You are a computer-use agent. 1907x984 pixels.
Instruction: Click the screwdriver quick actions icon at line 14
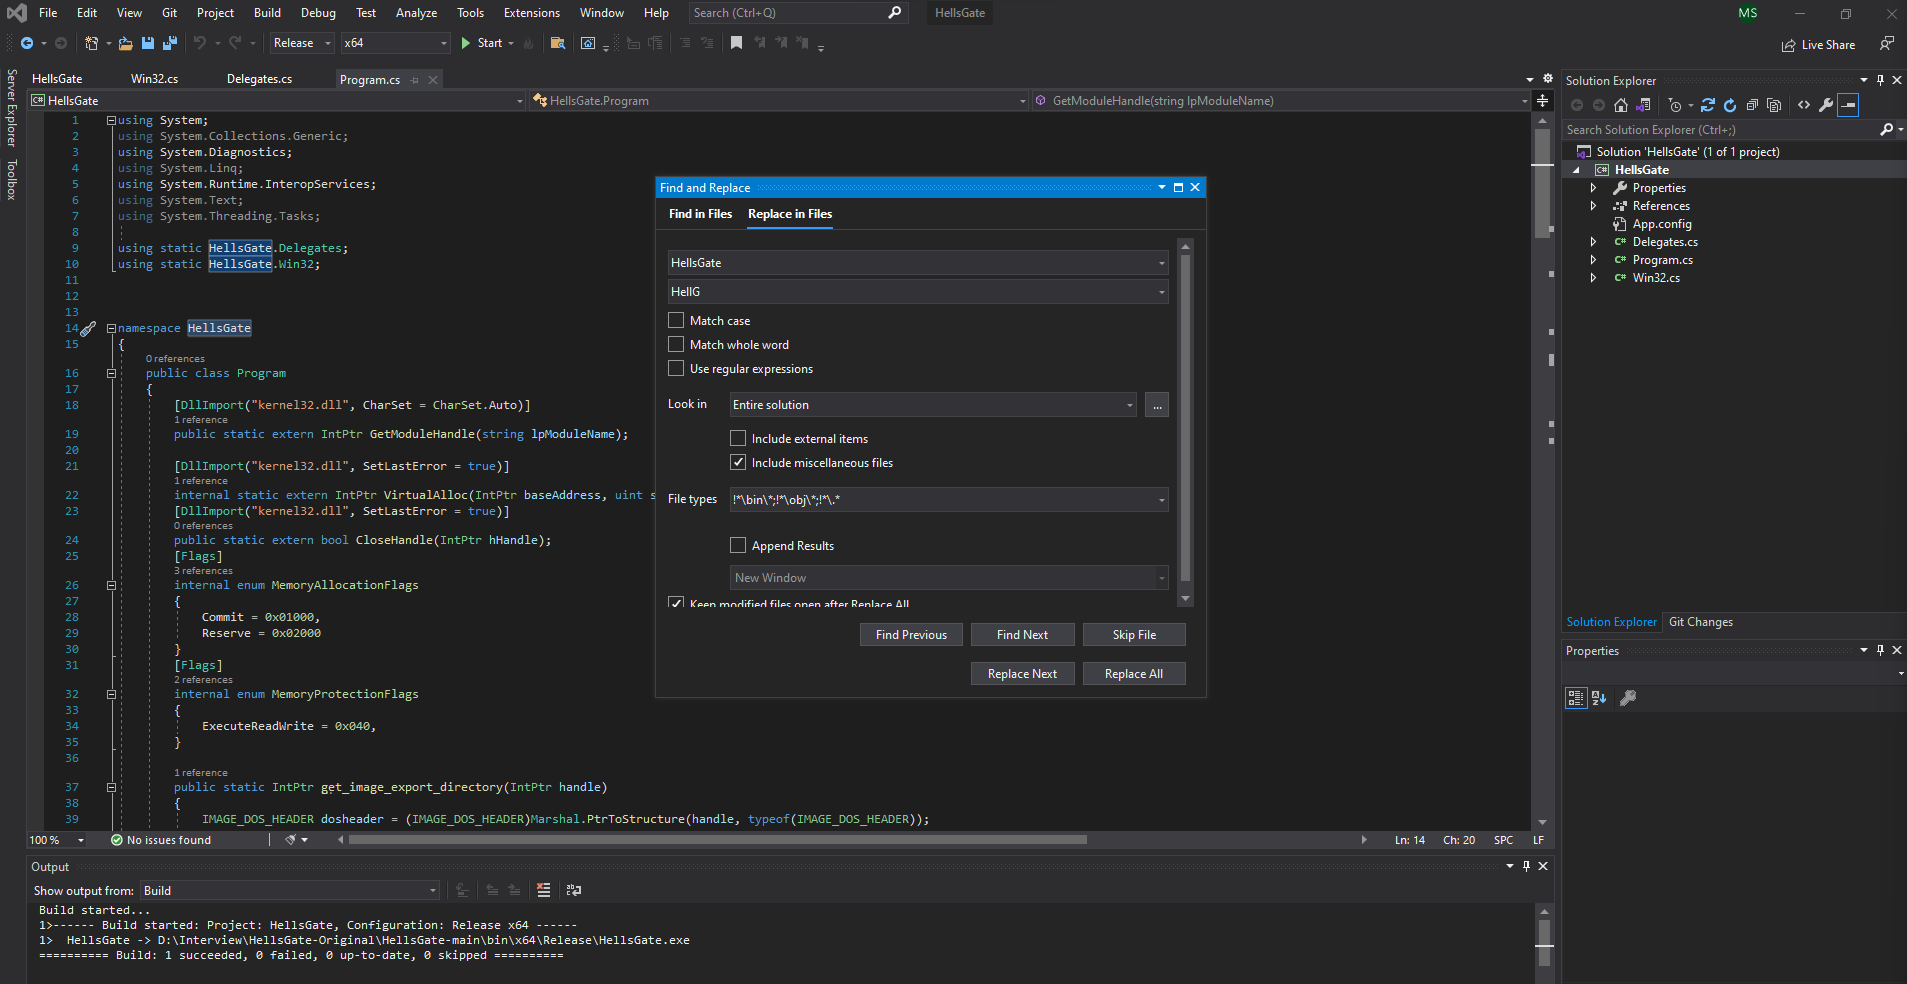[x=89, y=328]
